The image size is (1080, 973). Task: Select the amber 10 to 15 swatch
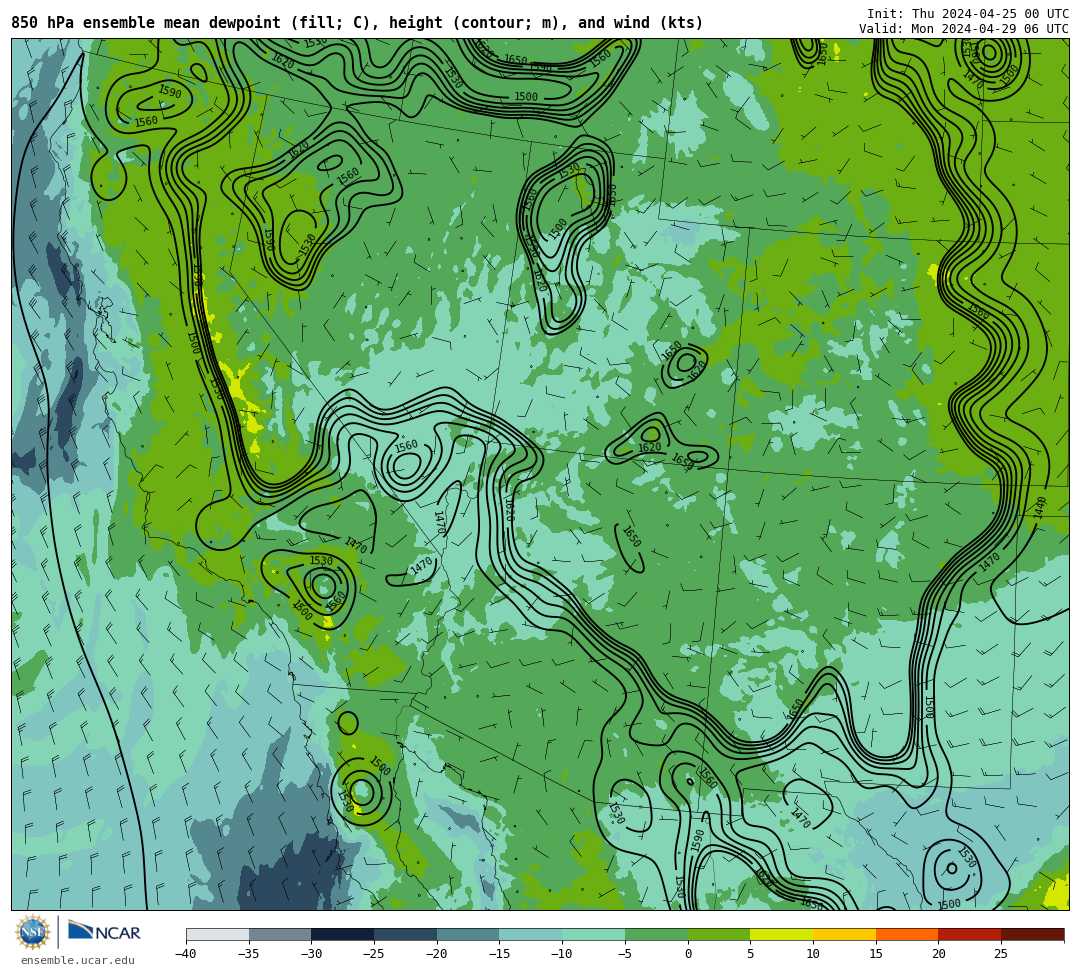844,934
